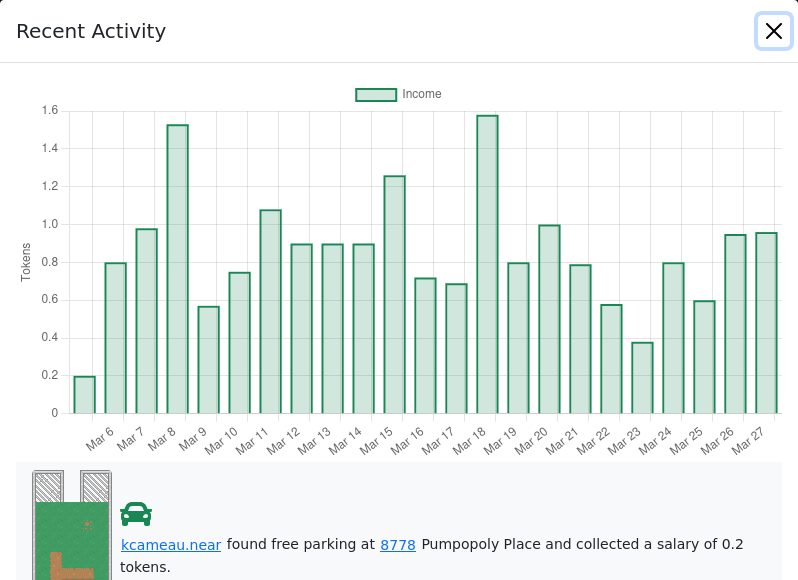Open the kcameau.near profile link
Viewport: 798px width, 580px height.
click(x=171, y=544)
